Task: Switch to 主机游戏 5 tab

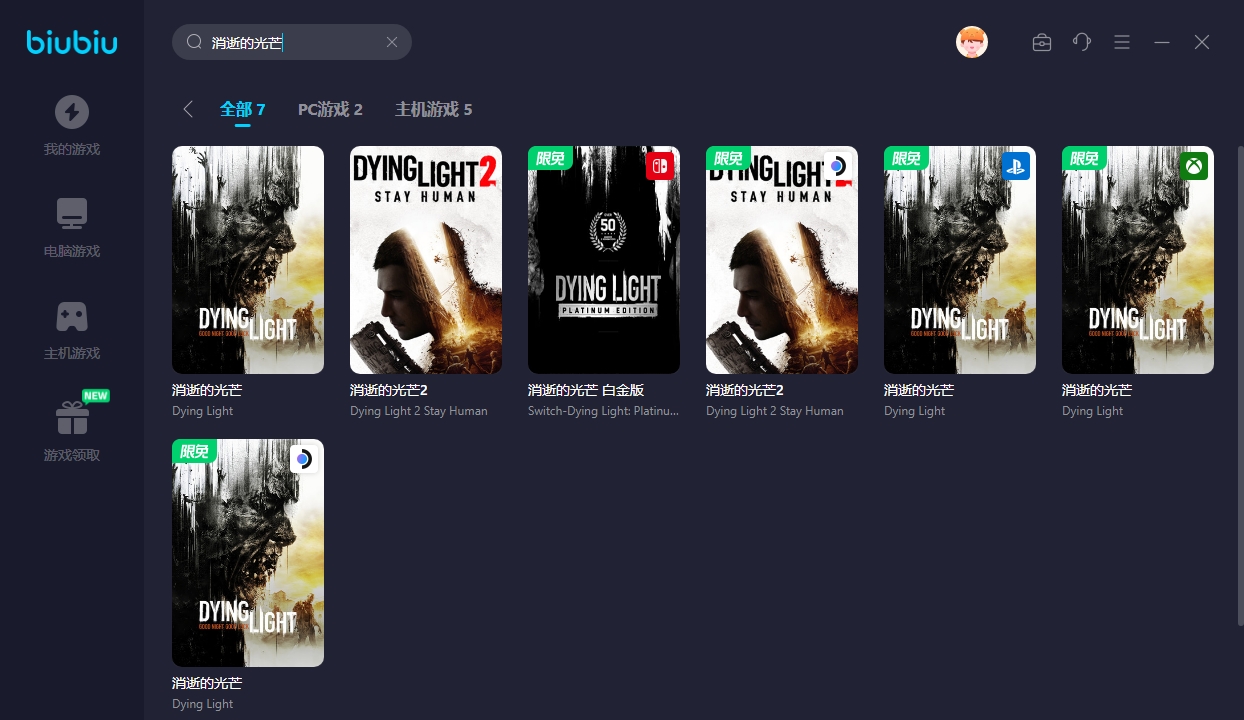Action: (x=433, y=109)
